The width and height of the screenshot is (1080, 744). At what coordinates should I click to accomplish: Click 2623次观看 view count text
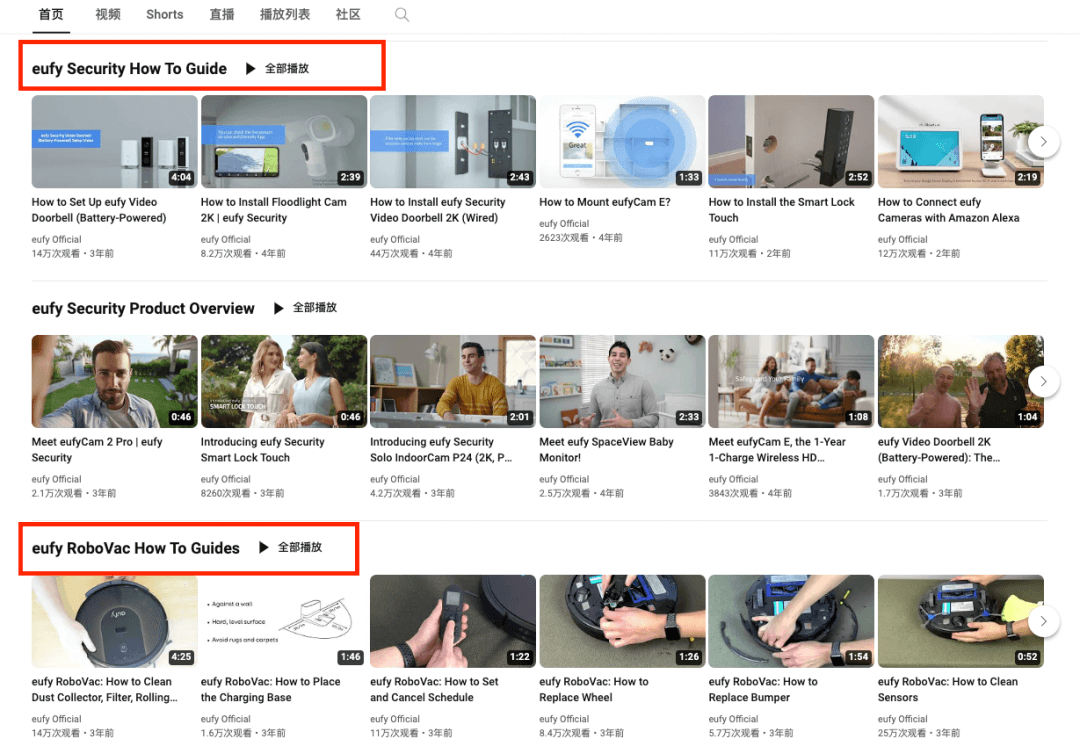click(x=564, y=238)
